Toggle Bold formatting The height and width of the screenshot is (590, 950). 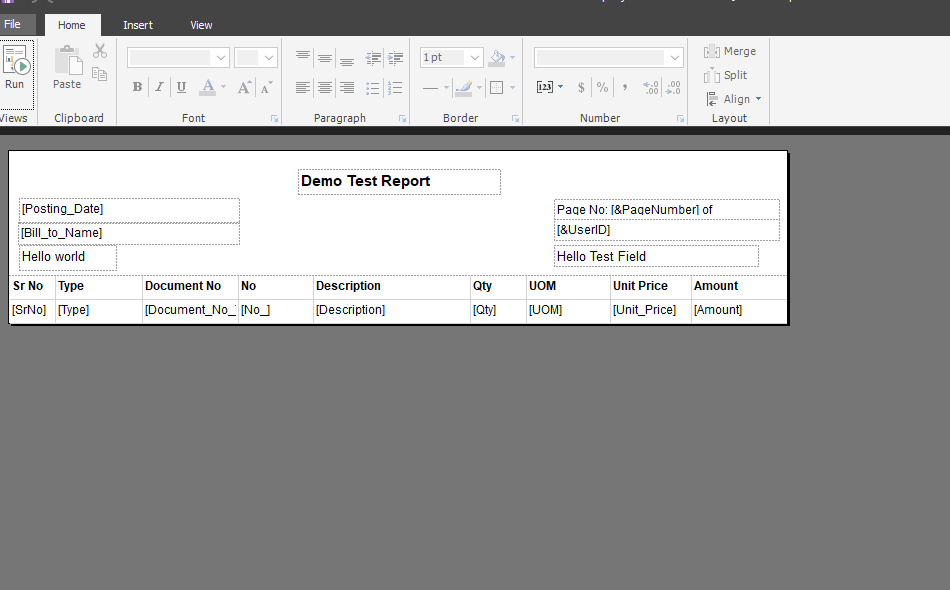(137, 87)
